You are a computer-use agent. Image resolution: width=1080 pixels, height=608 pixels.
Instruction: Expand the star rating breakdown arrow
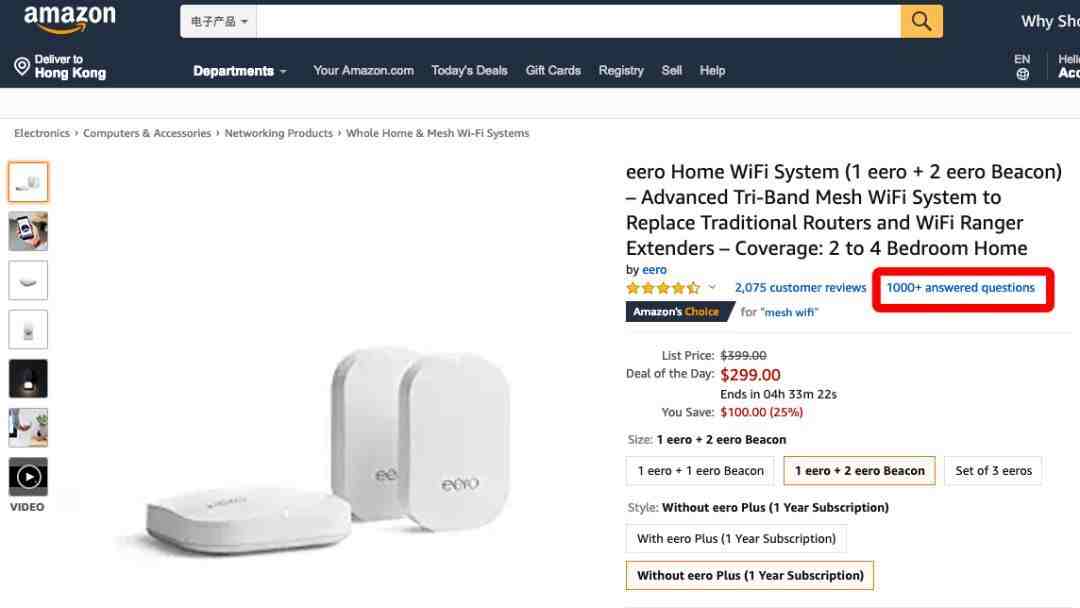(712, 288)
